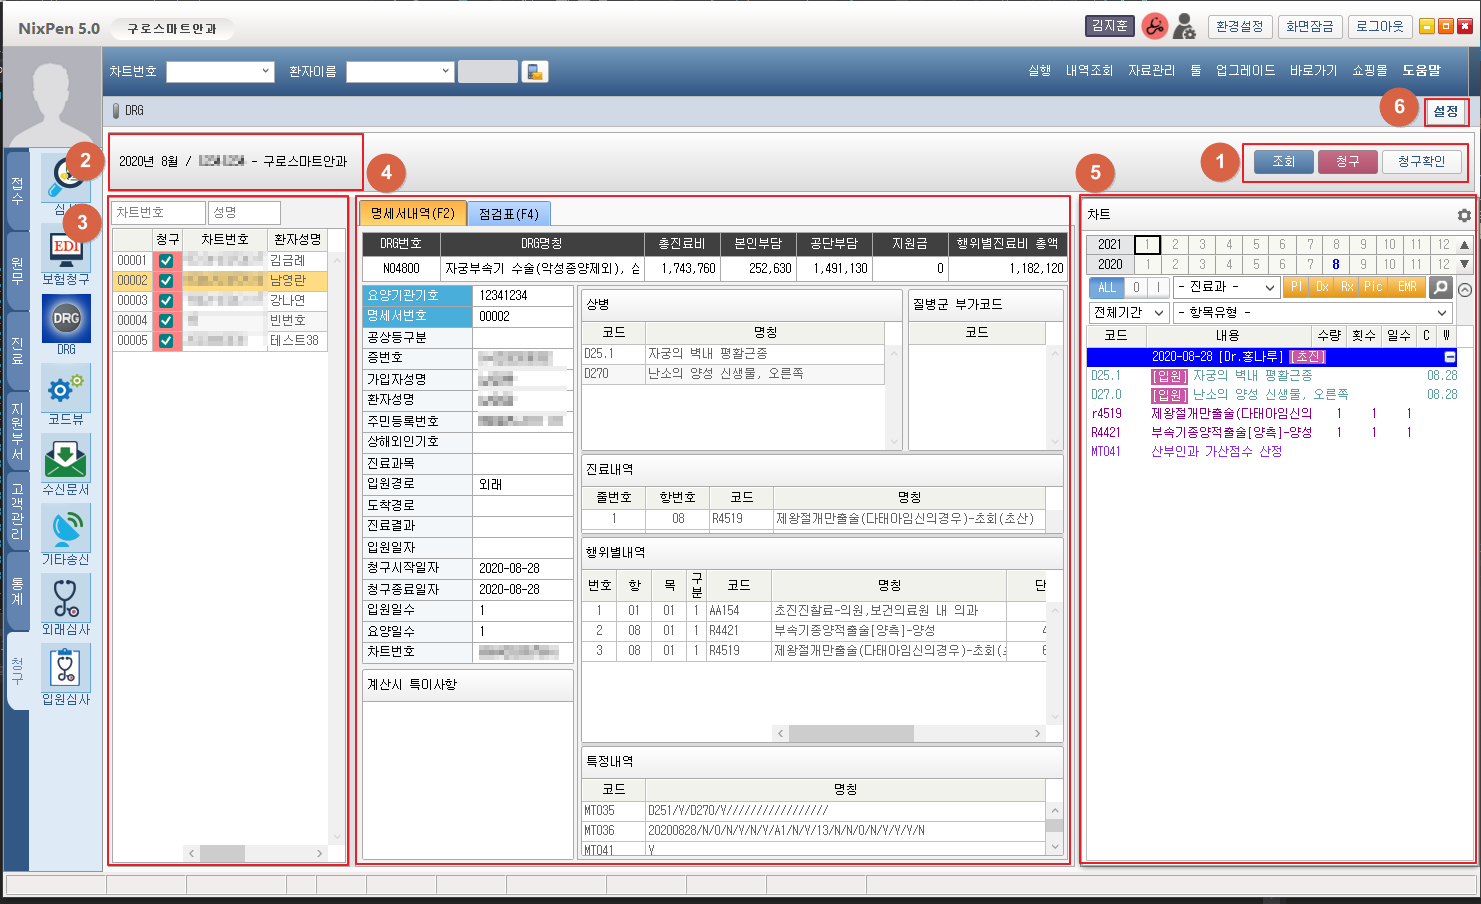
Task: Open the 진료과 dropdown filter
Action: pyautogui.click(x=1226, y=287)
